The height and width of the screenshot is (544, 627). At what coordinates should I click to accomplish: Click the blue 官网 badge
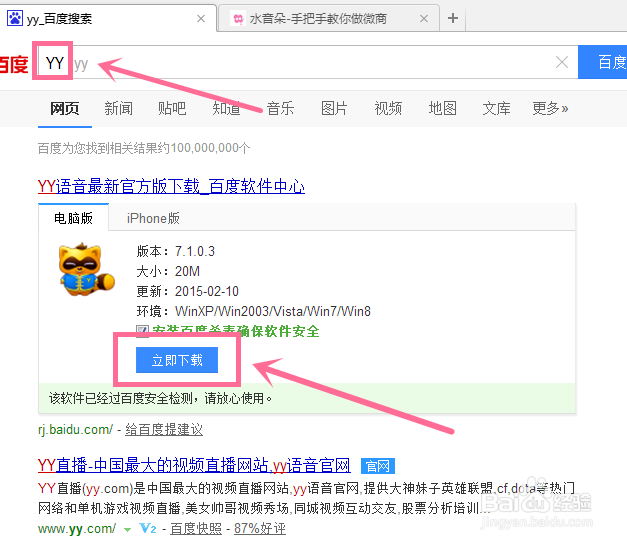(x=378, y=466)
